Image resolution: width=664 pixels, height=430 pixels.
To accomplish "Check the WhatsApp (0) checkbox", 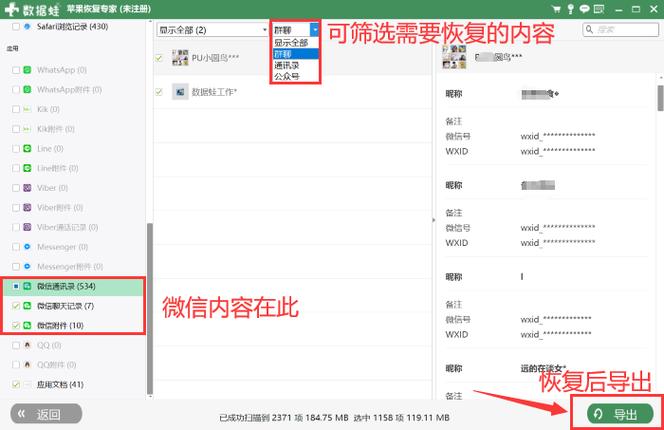I will coord(16,70).
